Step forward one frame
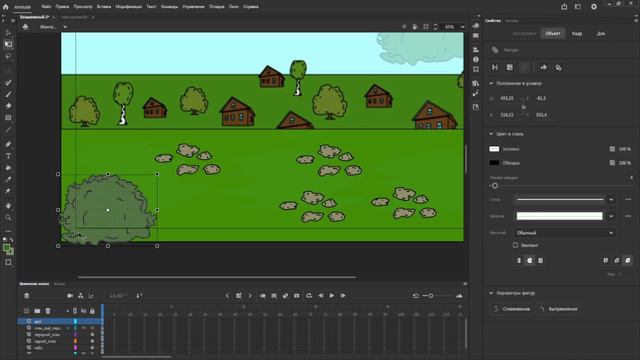Viewport: 640px width, 360px height. pyautogui.click(x=343, y=296)
